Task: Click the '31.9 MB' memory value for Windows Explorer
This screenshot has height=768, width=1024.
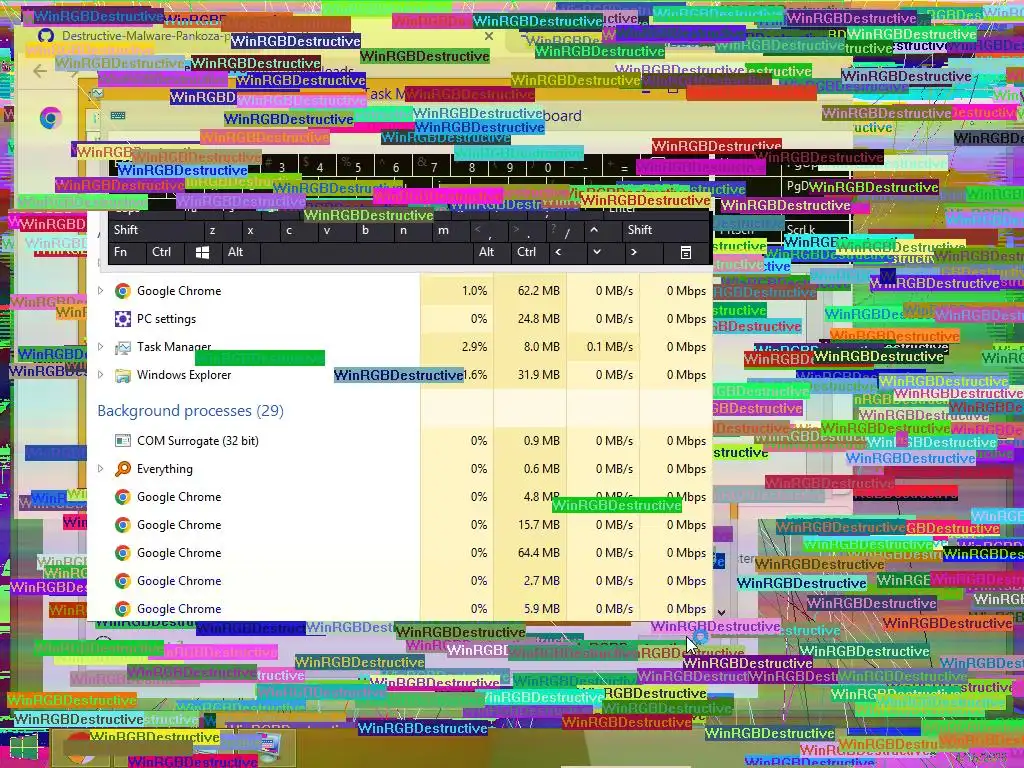Action: [x=538, y=375]
